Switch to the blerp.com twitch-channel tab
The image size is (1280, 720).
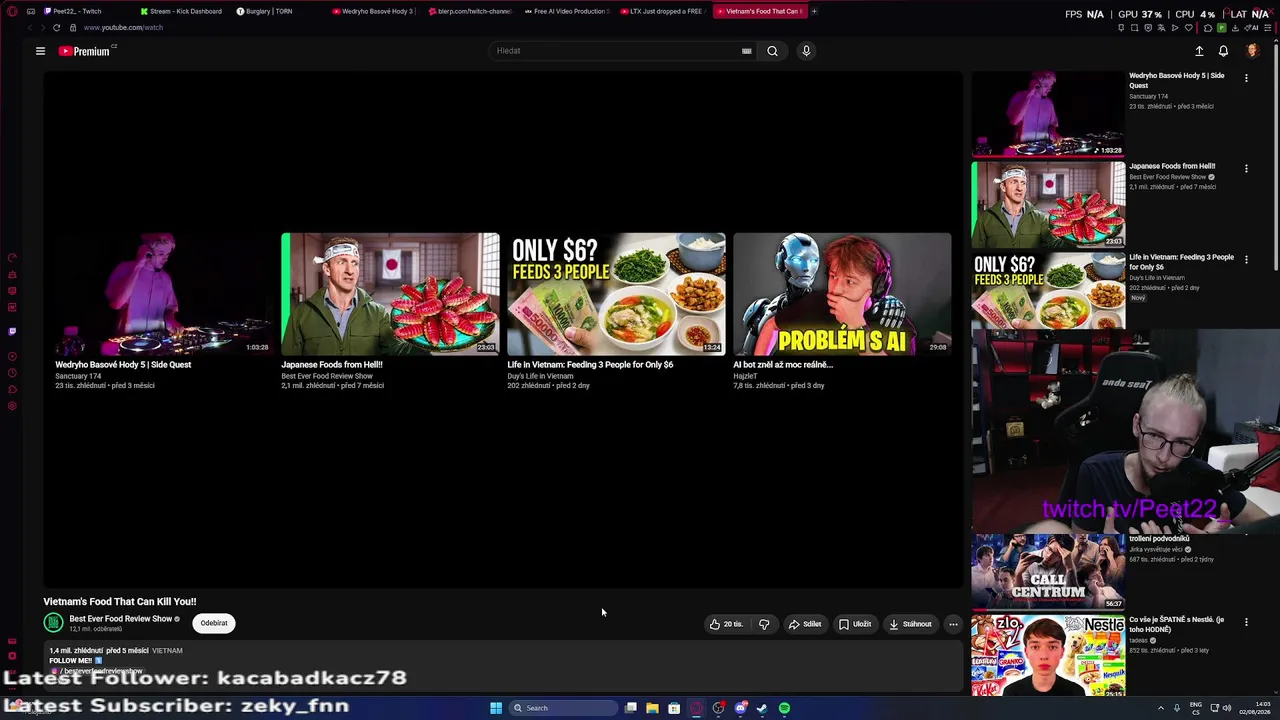pyautogui.click(x=472, y=11)
